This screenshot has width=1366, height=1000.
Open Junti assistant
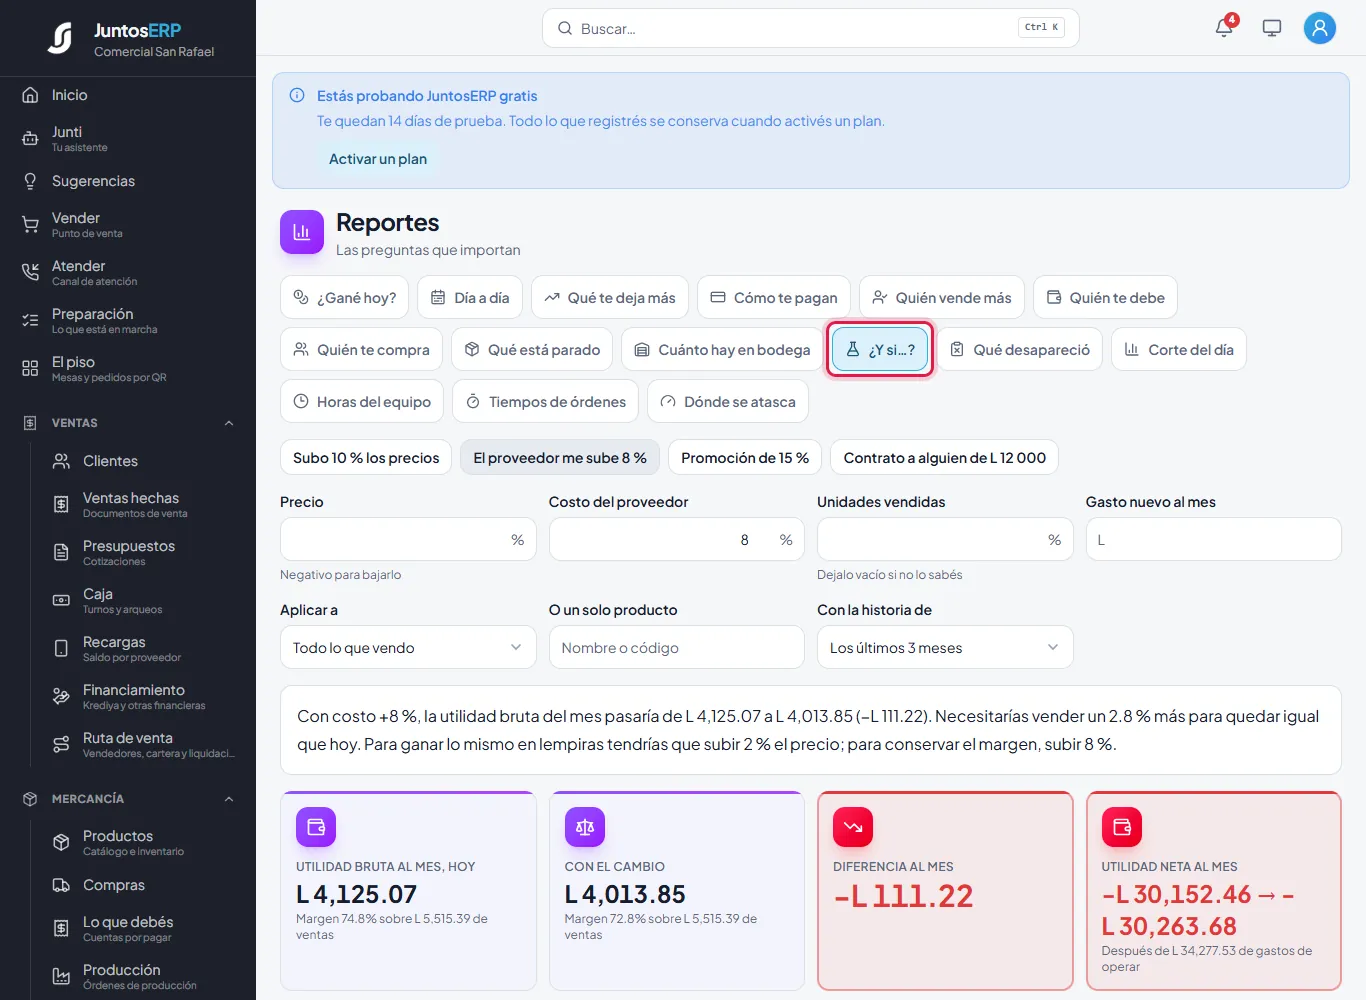click(x=128, y=139)
